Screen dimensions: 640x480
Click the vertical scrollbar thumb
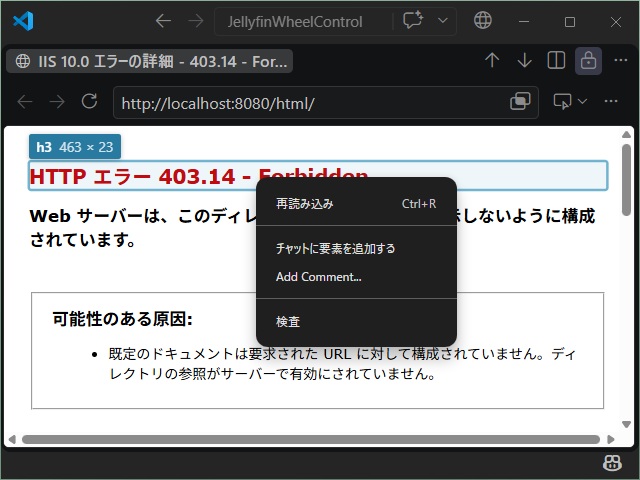tap(627, 179)
